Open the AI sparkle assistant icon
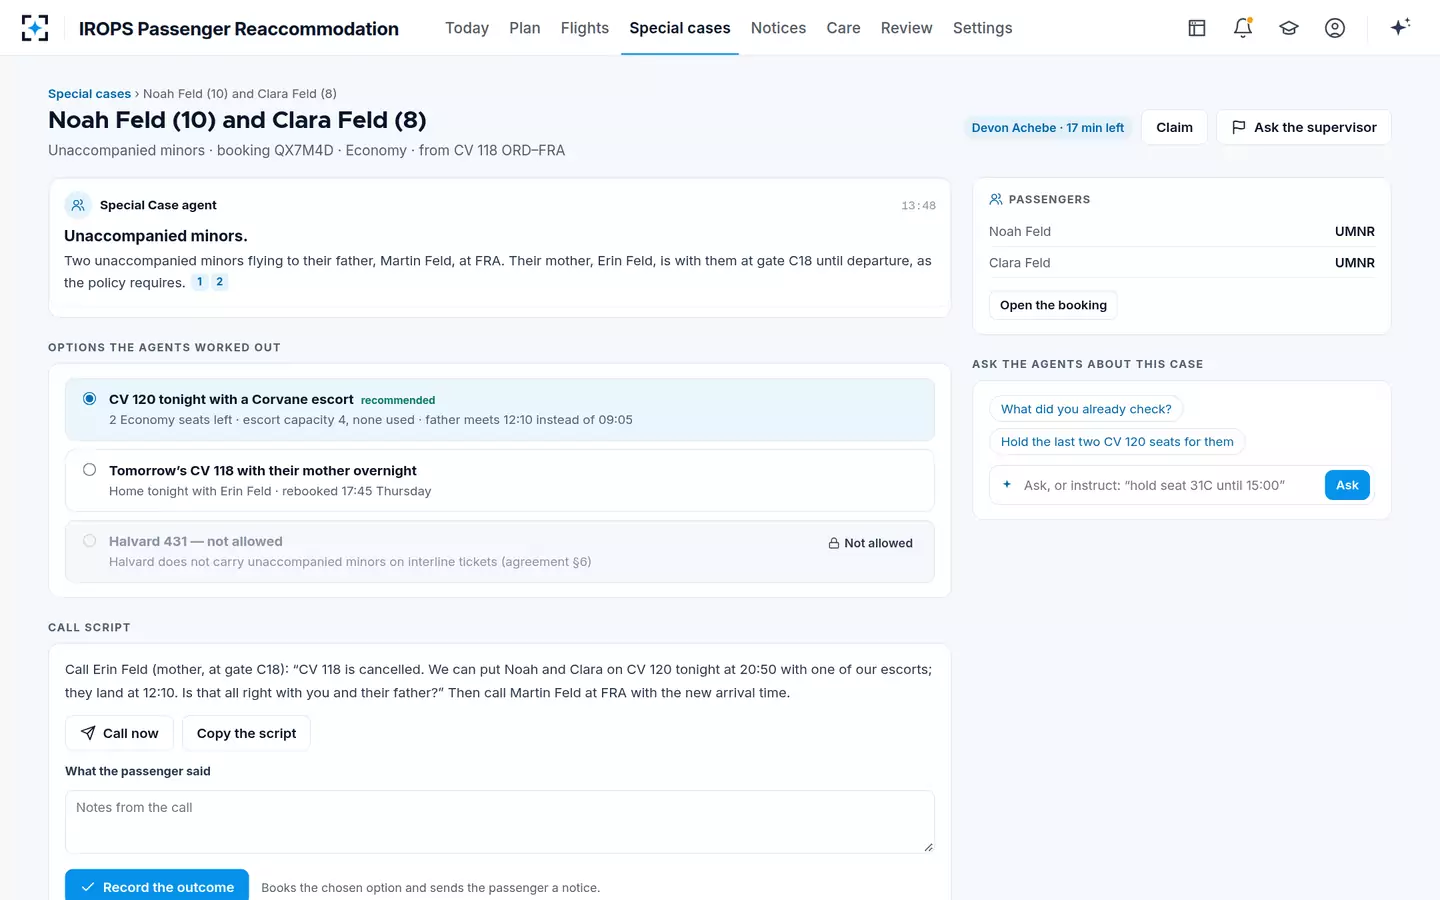This screenshot has width=1440, height=900. (1400, 27)
